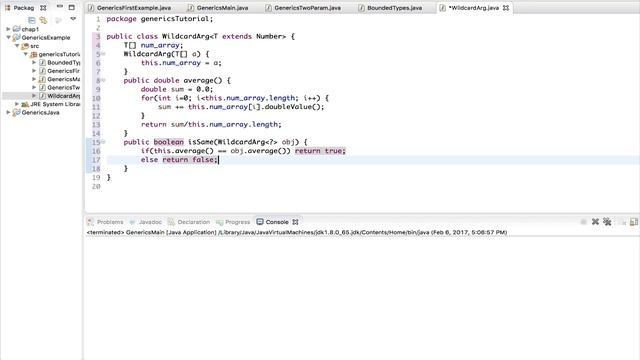Click 'double sum = 0.0;' line
Screen dimensions: 640x360
click(177, 89)
